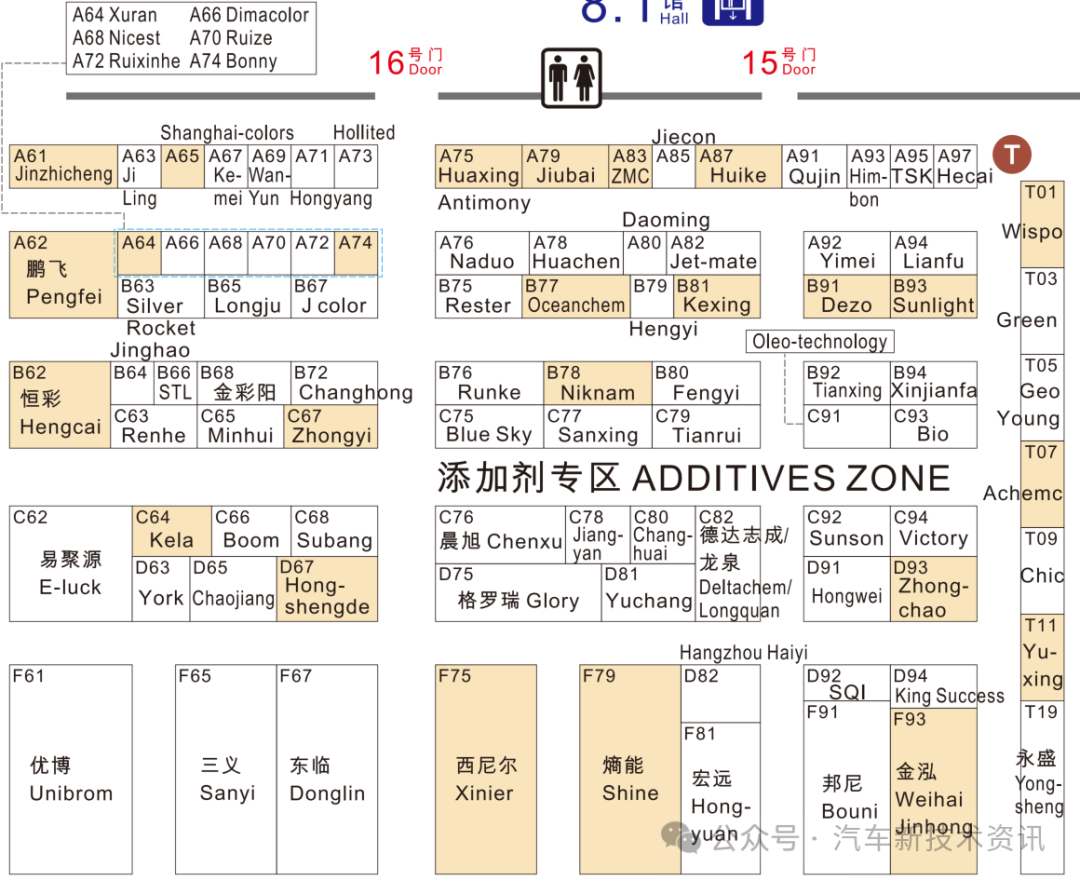Viewport: 1080px width, 881px height.
Task: Click booth D81 Yuchang
Action: 648,593
